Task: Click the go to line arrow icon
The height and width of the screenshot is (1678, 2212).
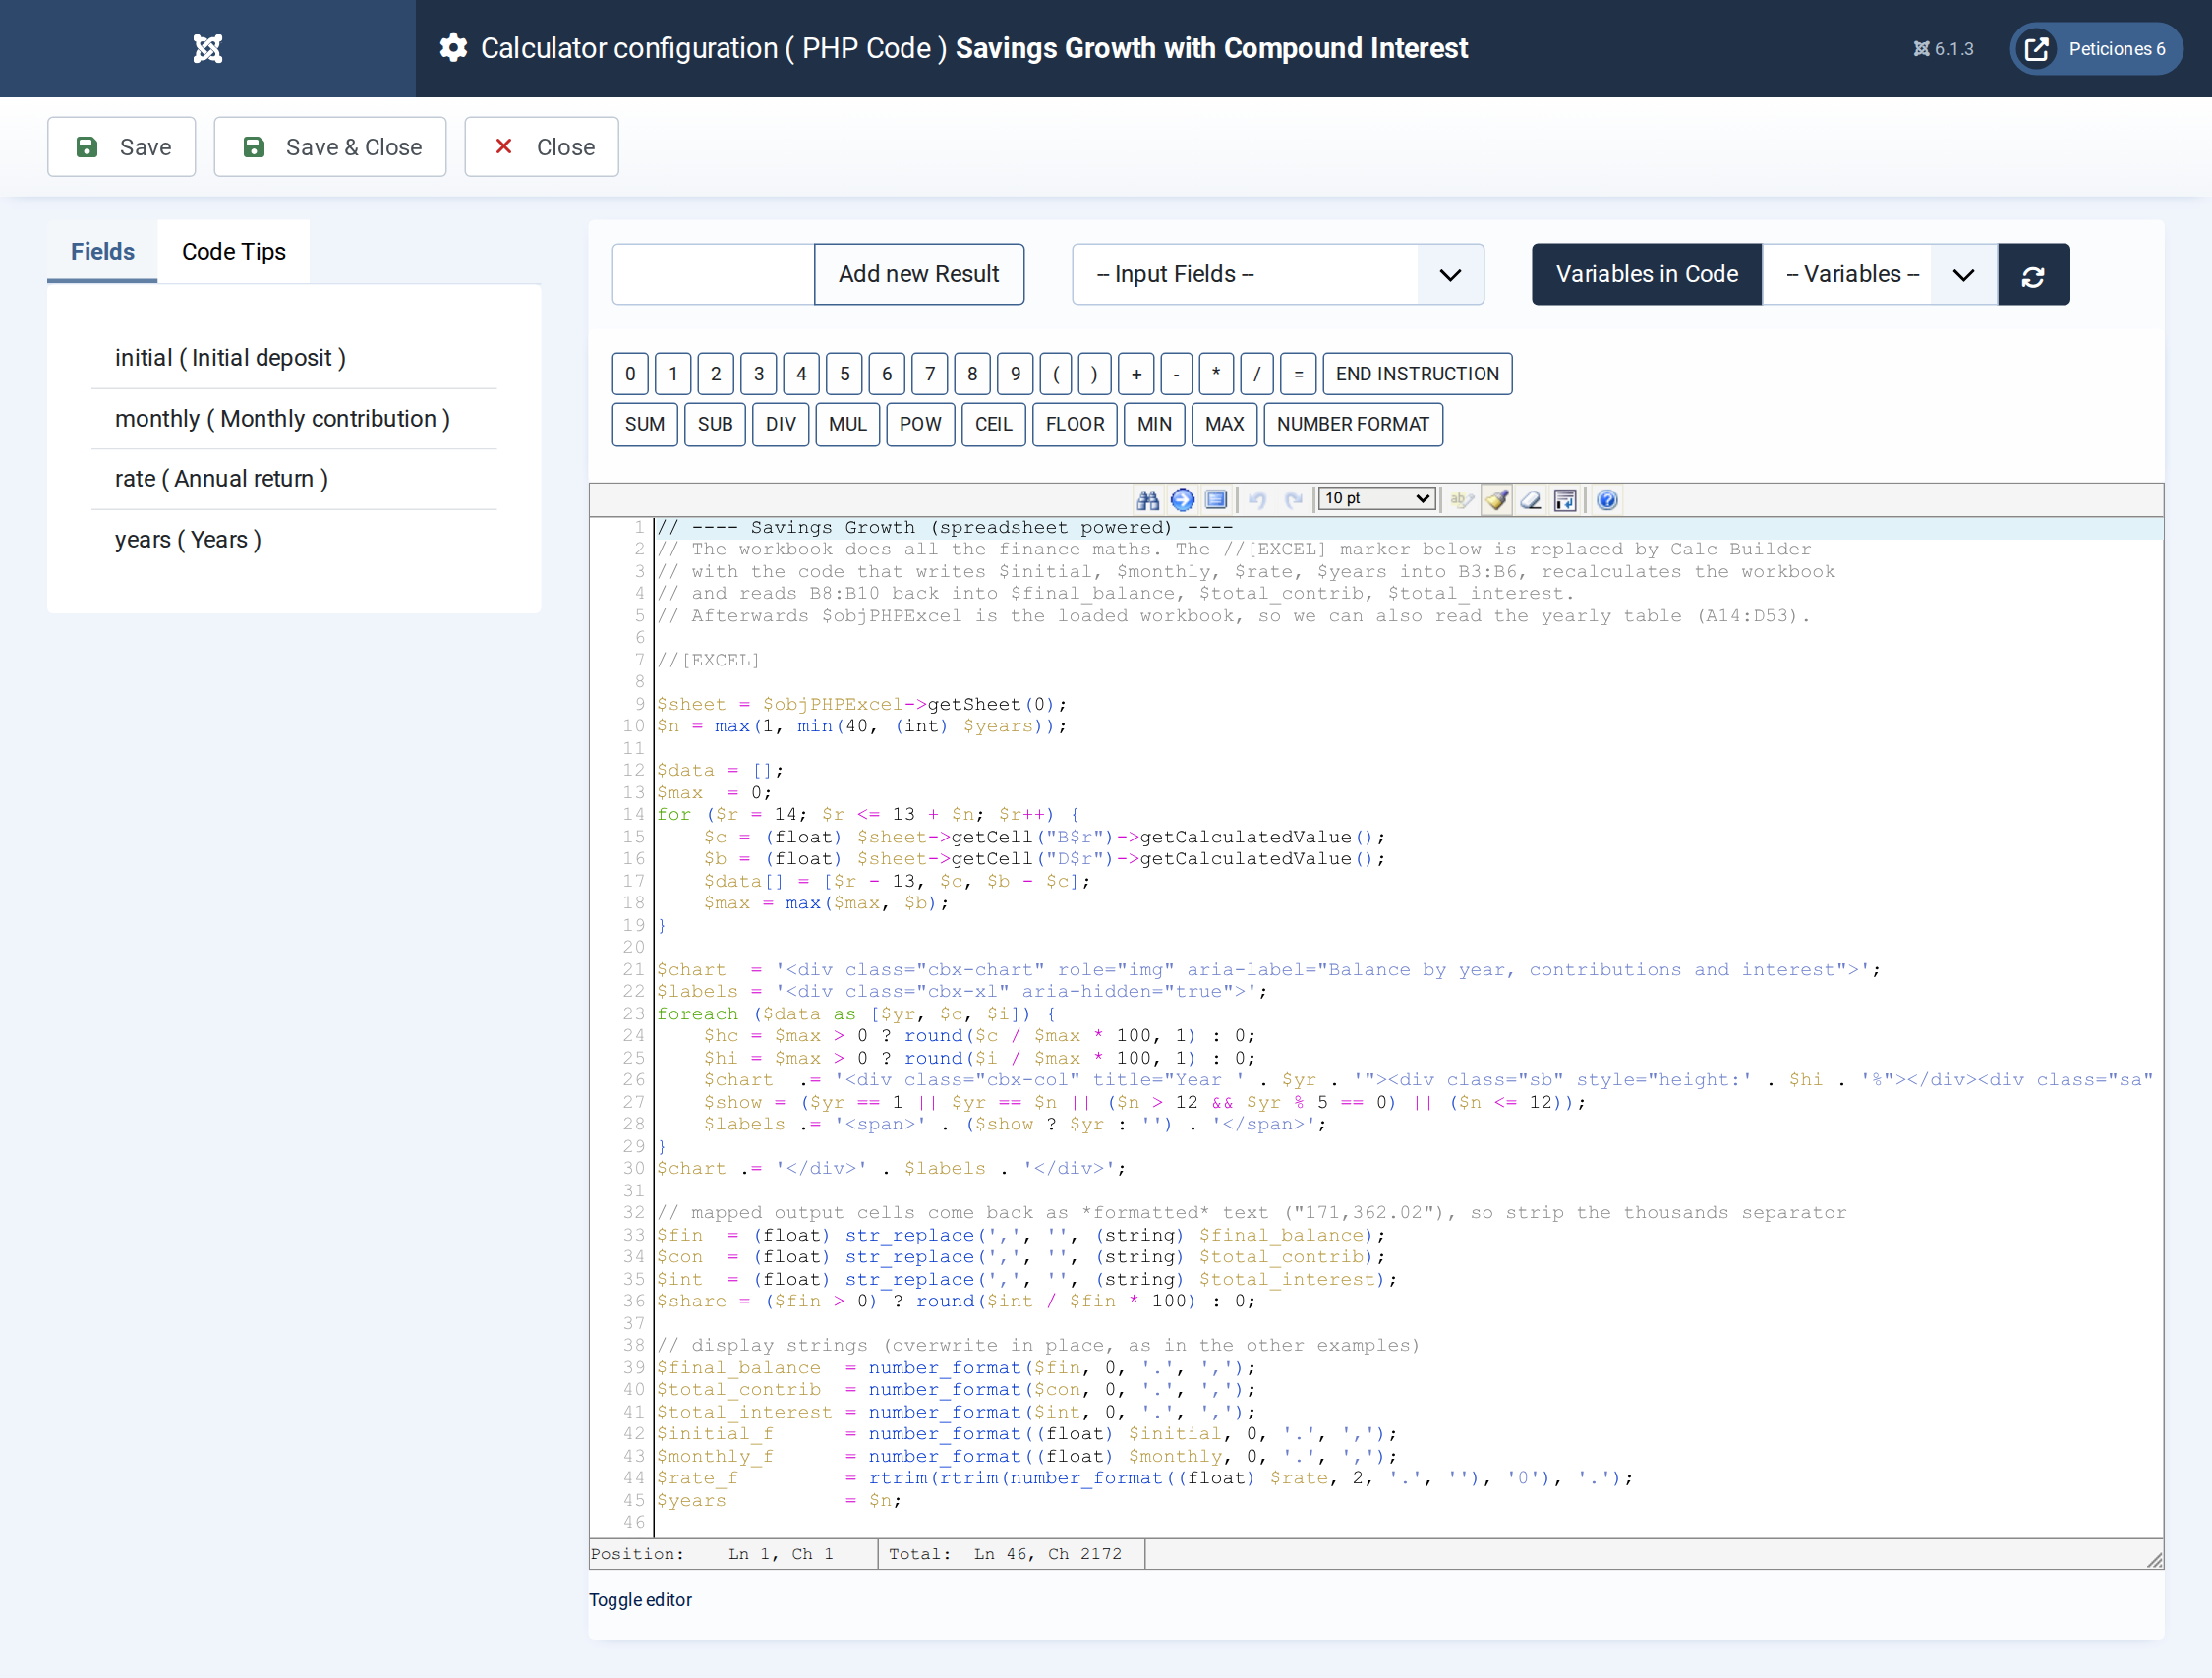Action: point(1182,499)
